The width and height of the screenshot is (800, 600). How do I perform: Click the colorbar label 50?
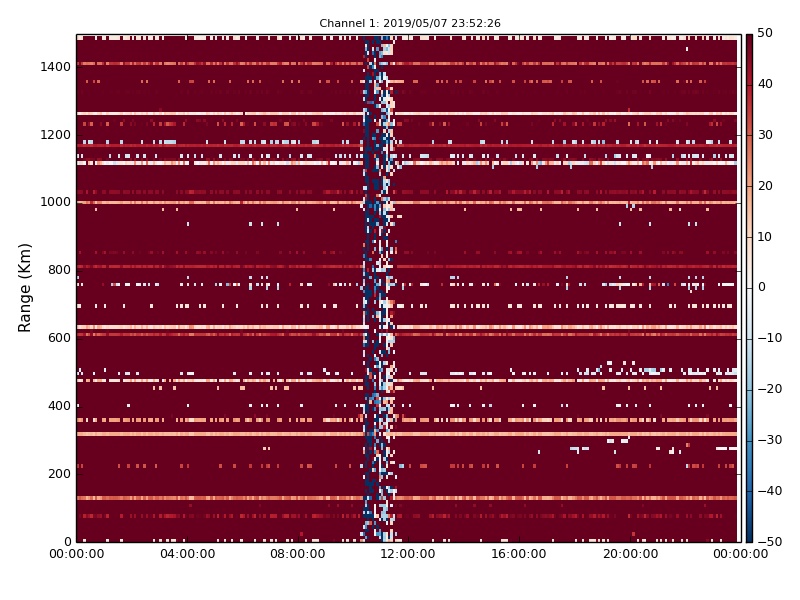pos(764,33)
